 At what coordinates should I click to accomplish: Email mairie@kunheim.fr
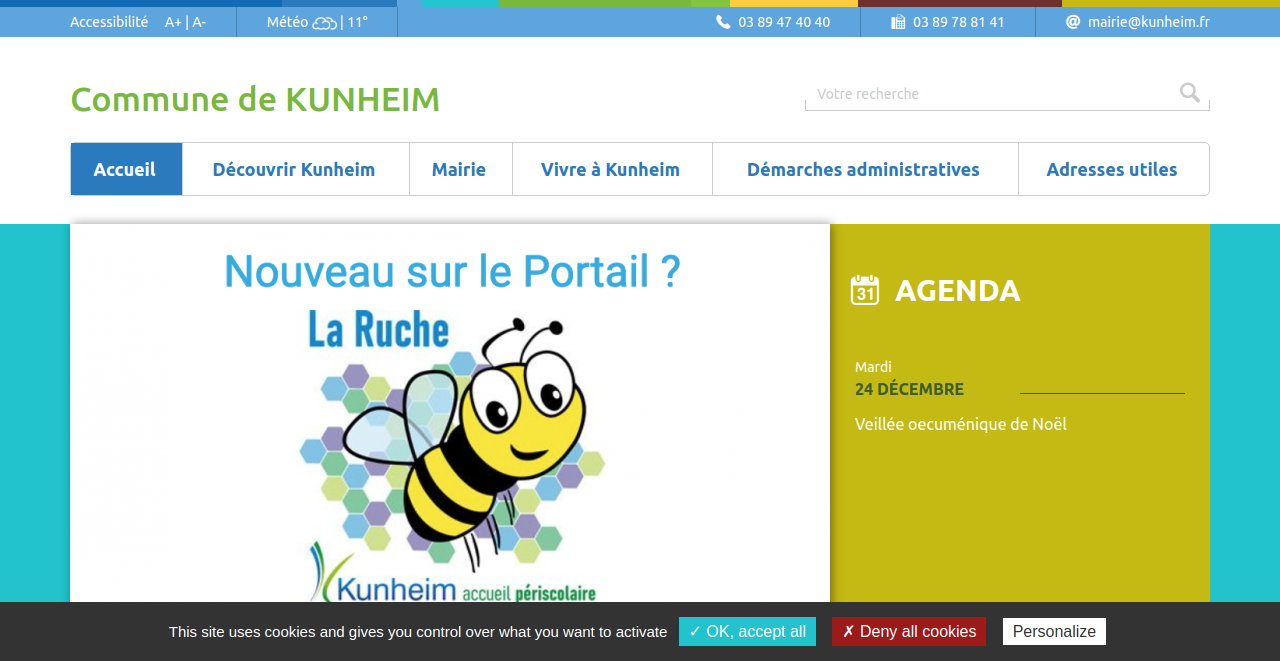(x=1149, y=22)
